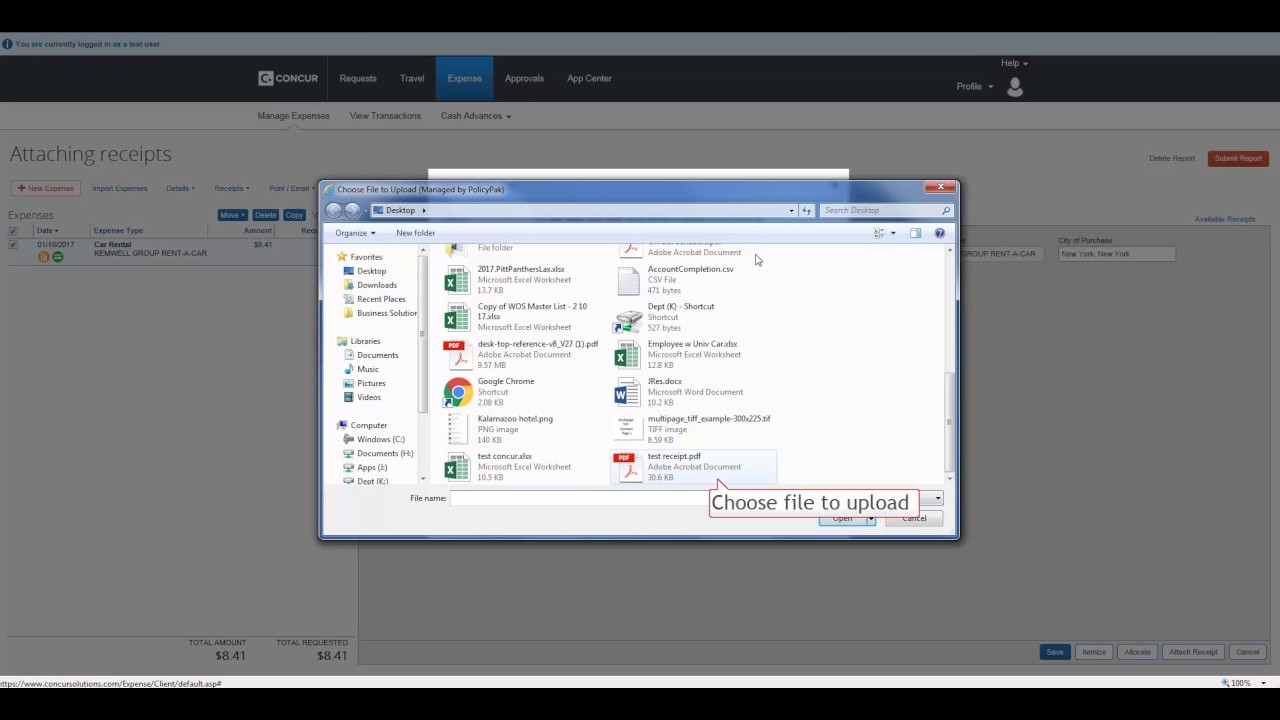This screenshot has height=720, width=1280.
Task: Open the Organize dropdown menu
Action: pos(355,233)
